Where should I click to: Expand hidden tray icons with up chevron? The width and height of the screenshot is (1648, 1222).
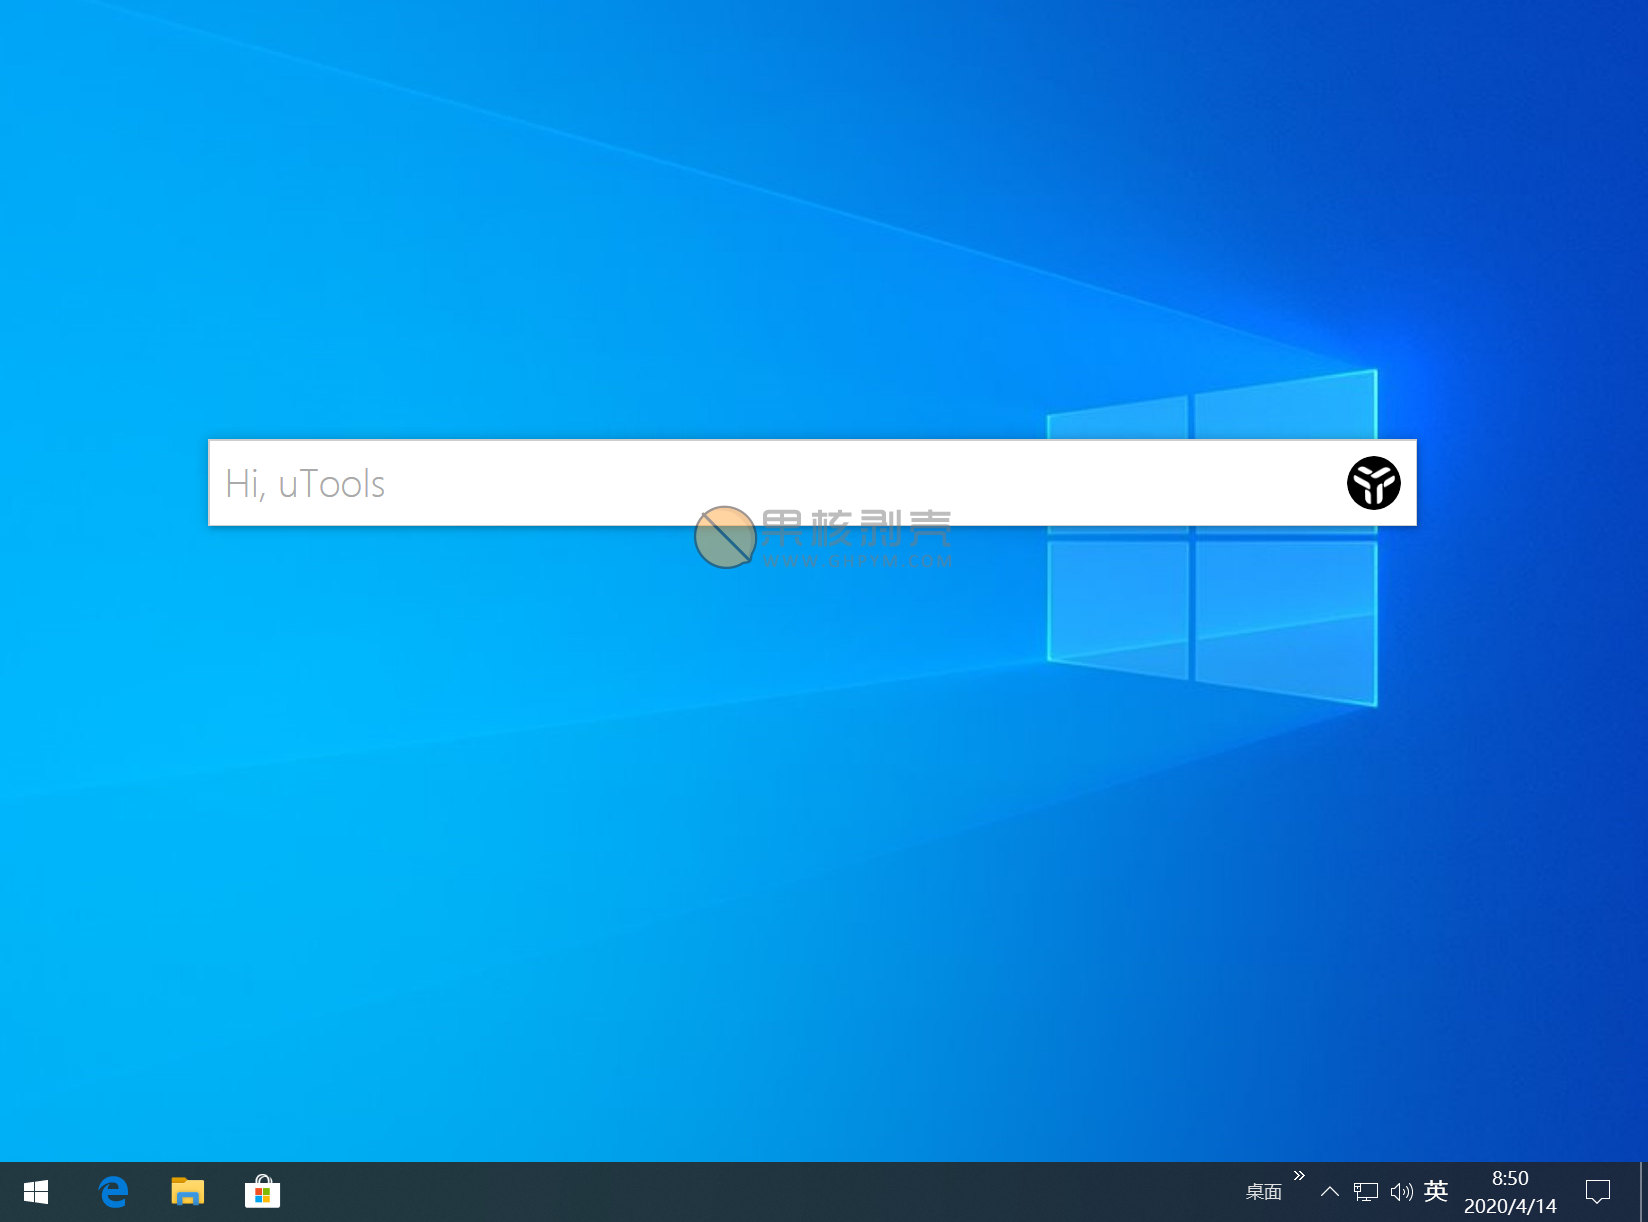pyautogui.click(x=1329, y=1192)
